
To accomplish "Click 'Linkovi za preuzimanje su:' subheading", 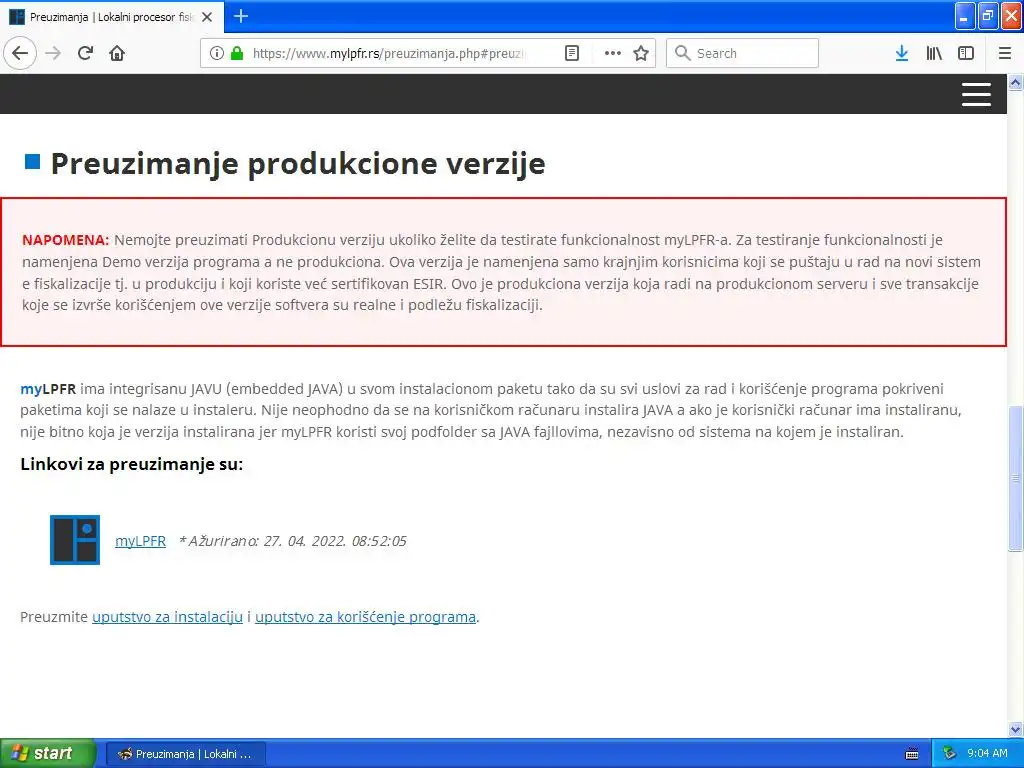I will click(131, 464).
